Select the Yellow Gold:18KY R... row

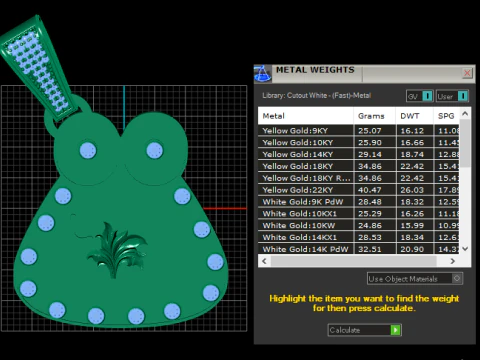pos(359,178)
